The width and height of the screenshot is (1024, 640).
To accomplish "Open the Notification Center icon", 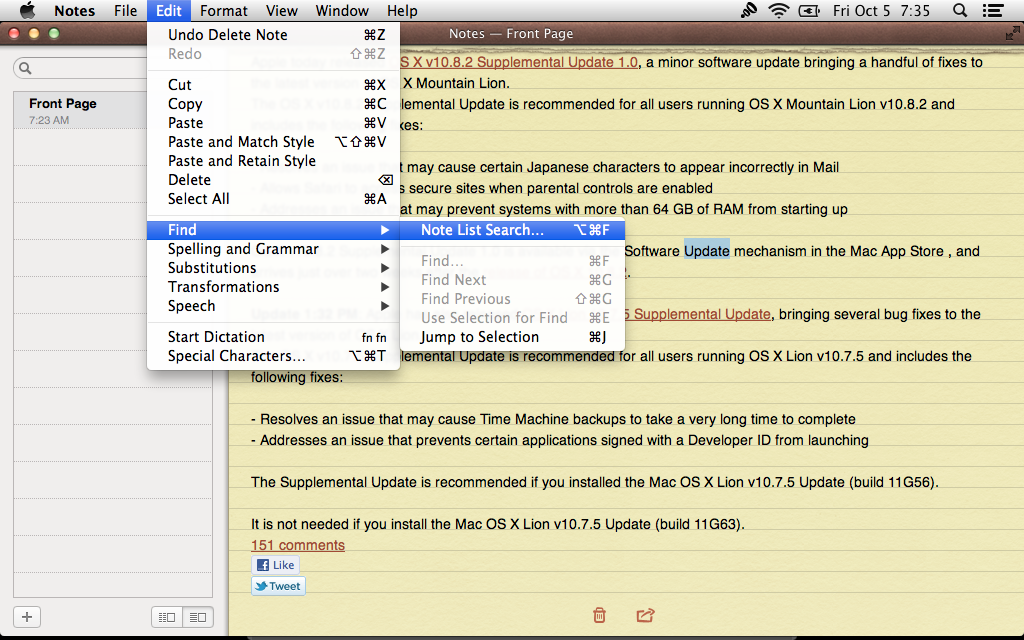I will [x=993, y=10].
